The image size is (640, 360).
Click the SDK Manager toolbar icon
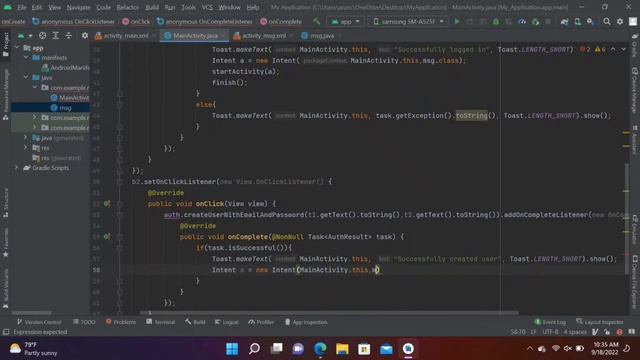[x=591, y=22]
